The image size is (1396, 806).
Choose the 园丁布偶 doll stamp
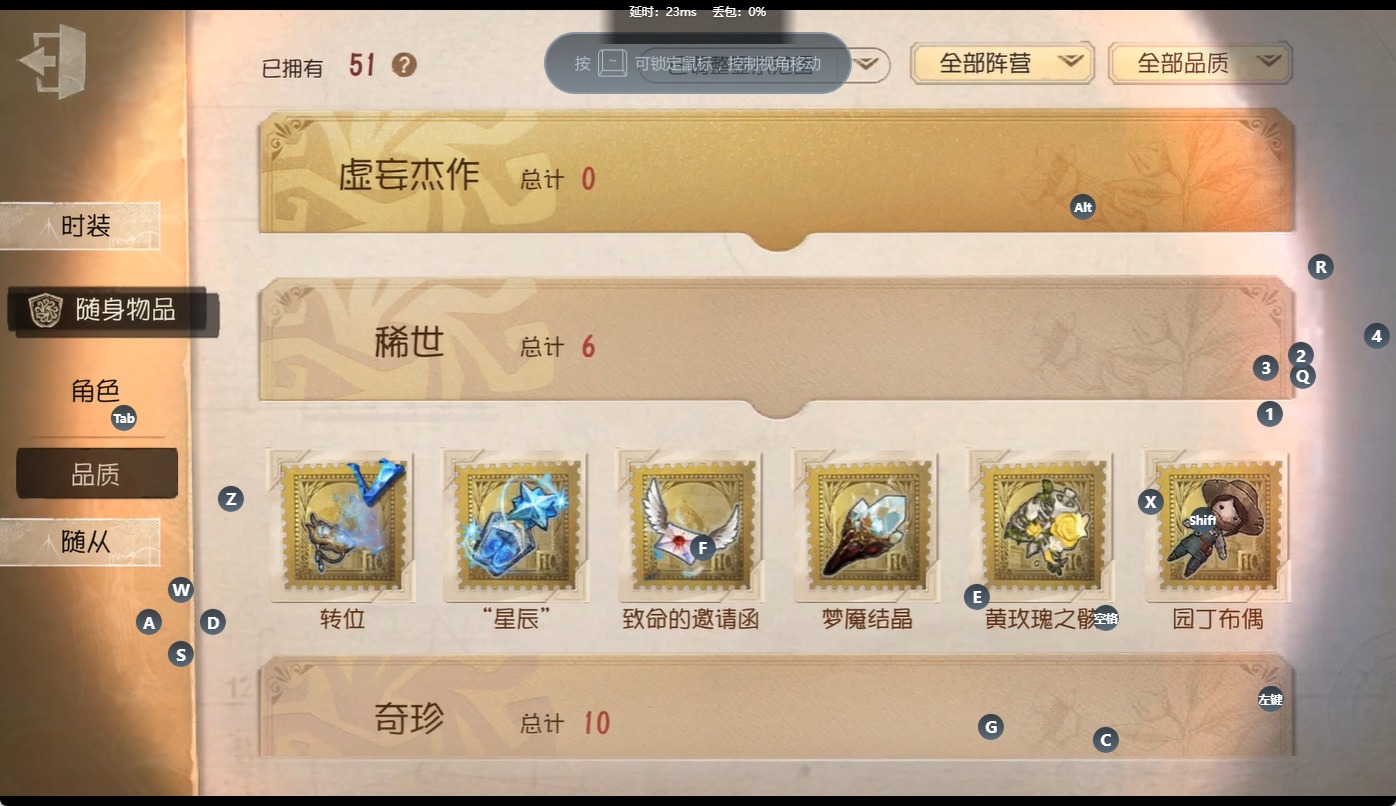[x=1217, y=525]
